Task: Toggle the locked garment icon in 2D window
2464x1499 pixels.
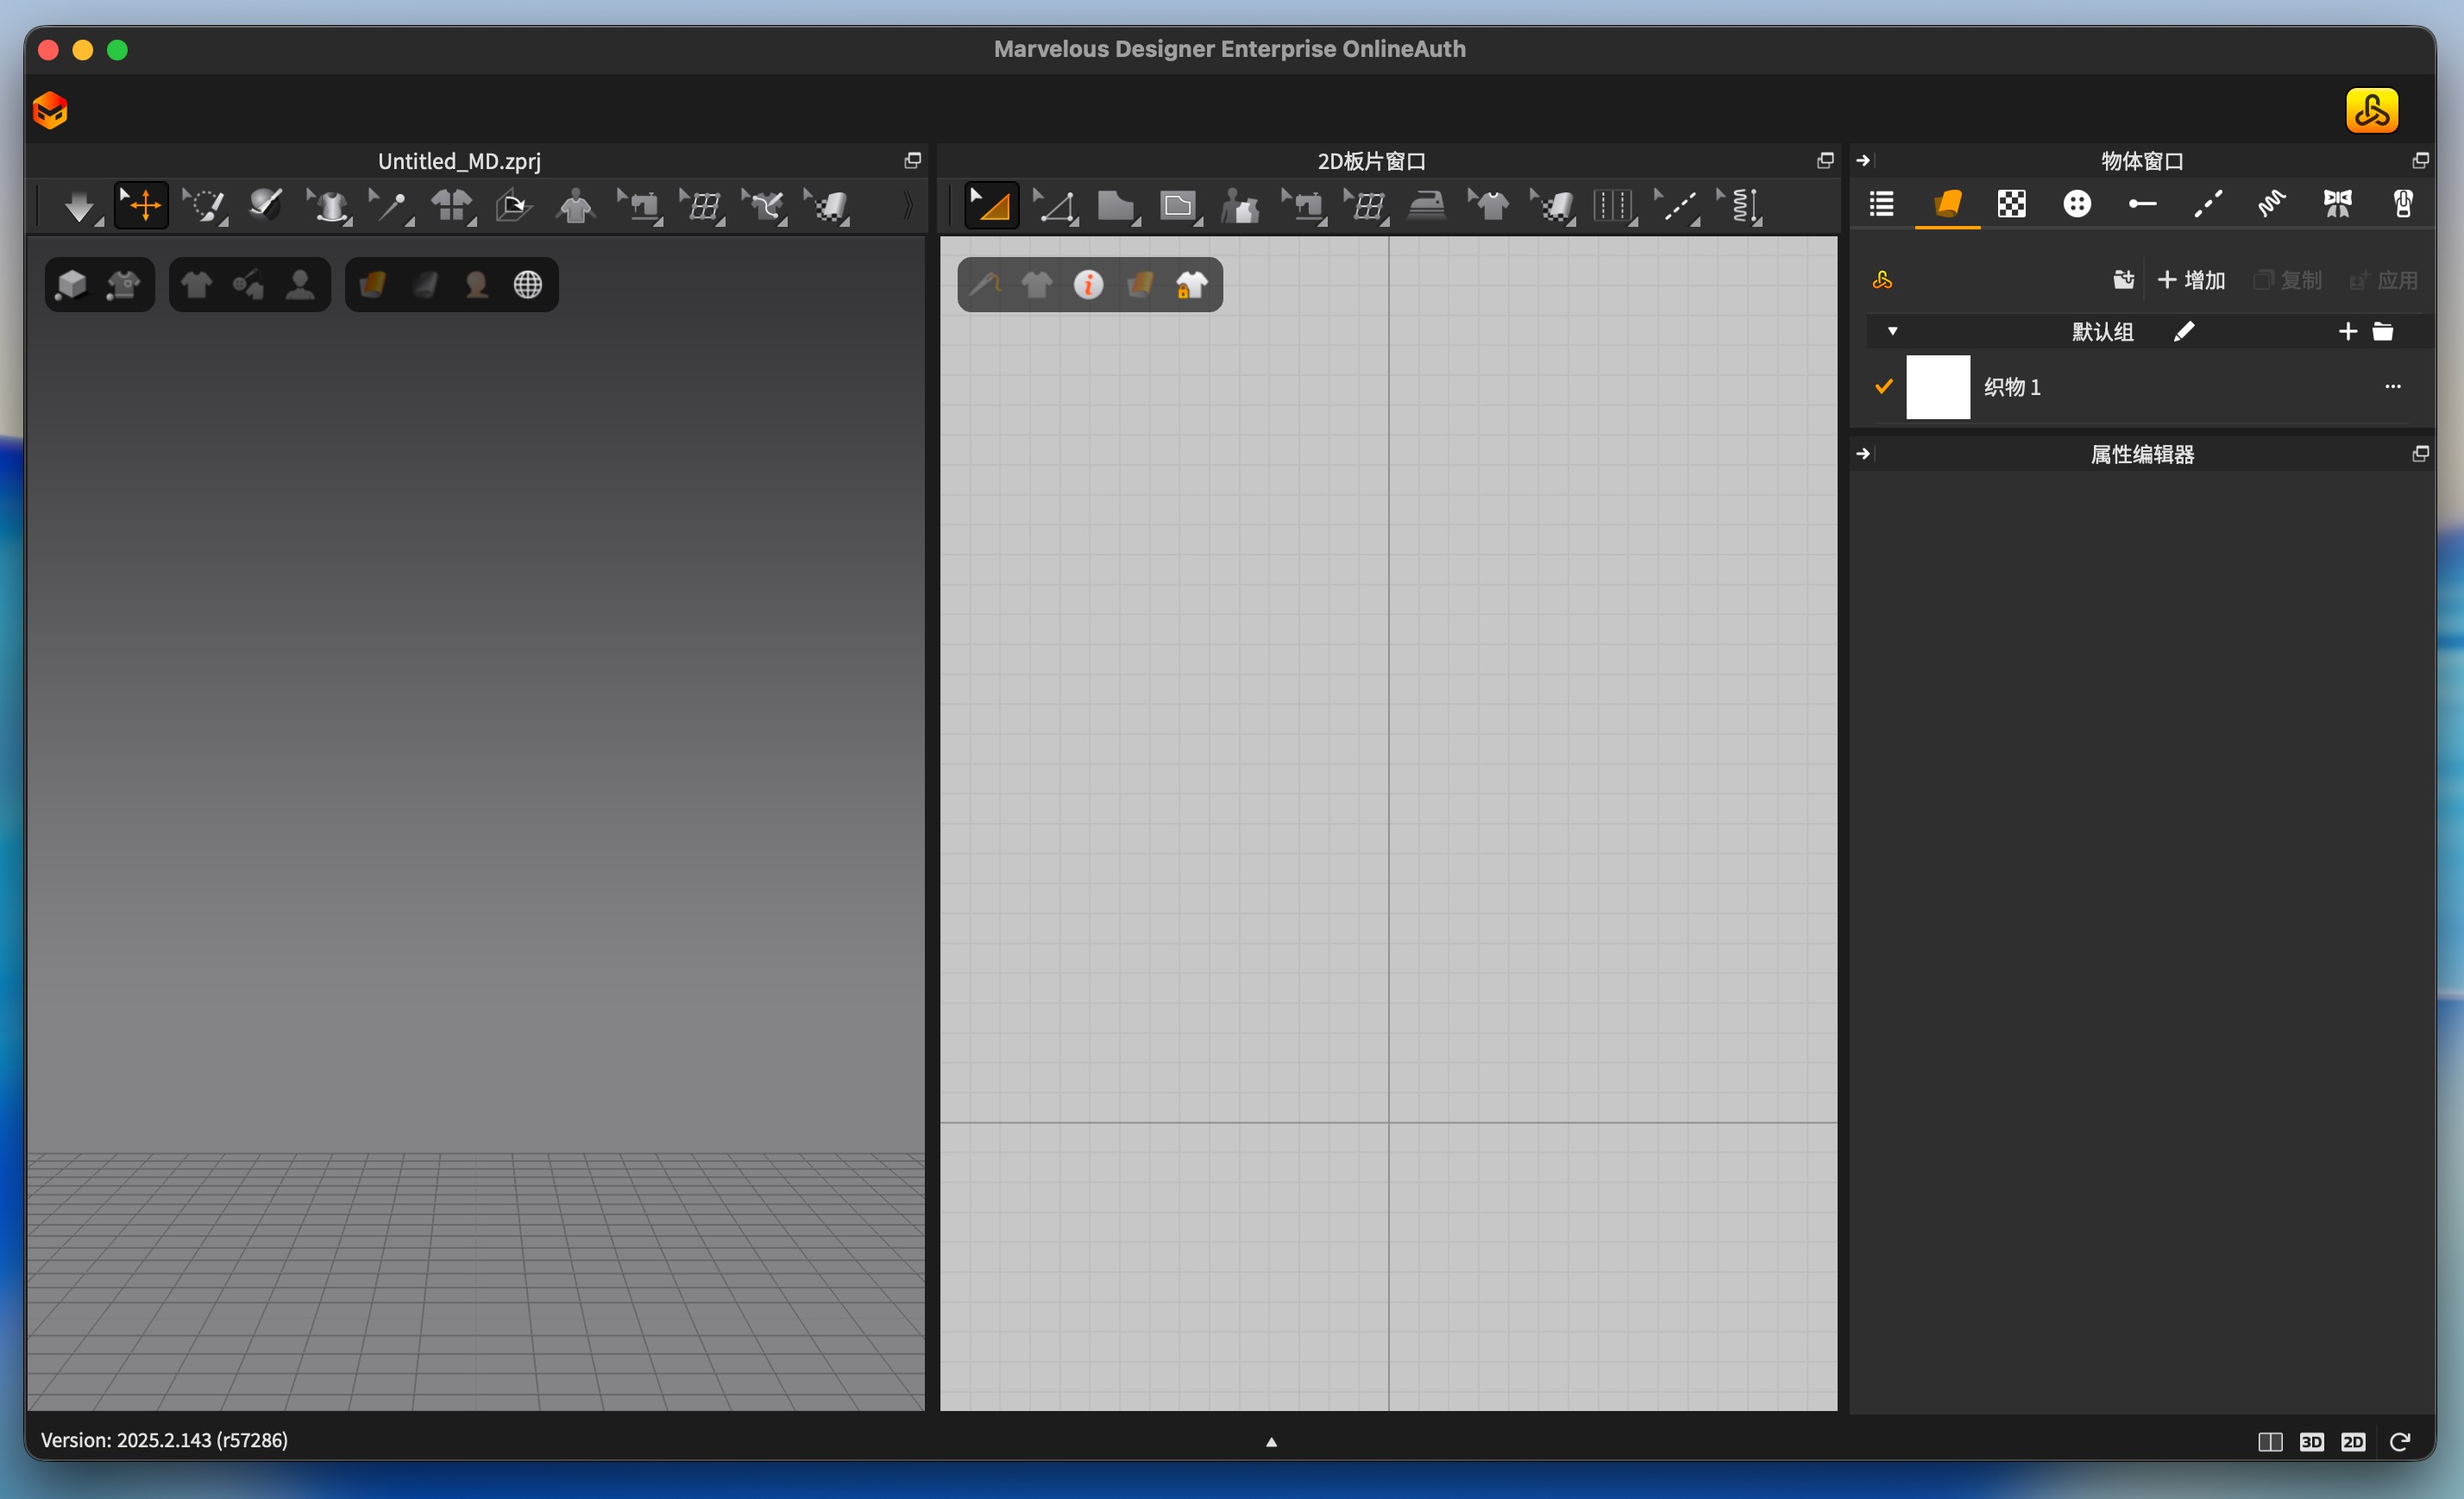Action: pos(1191,285)
